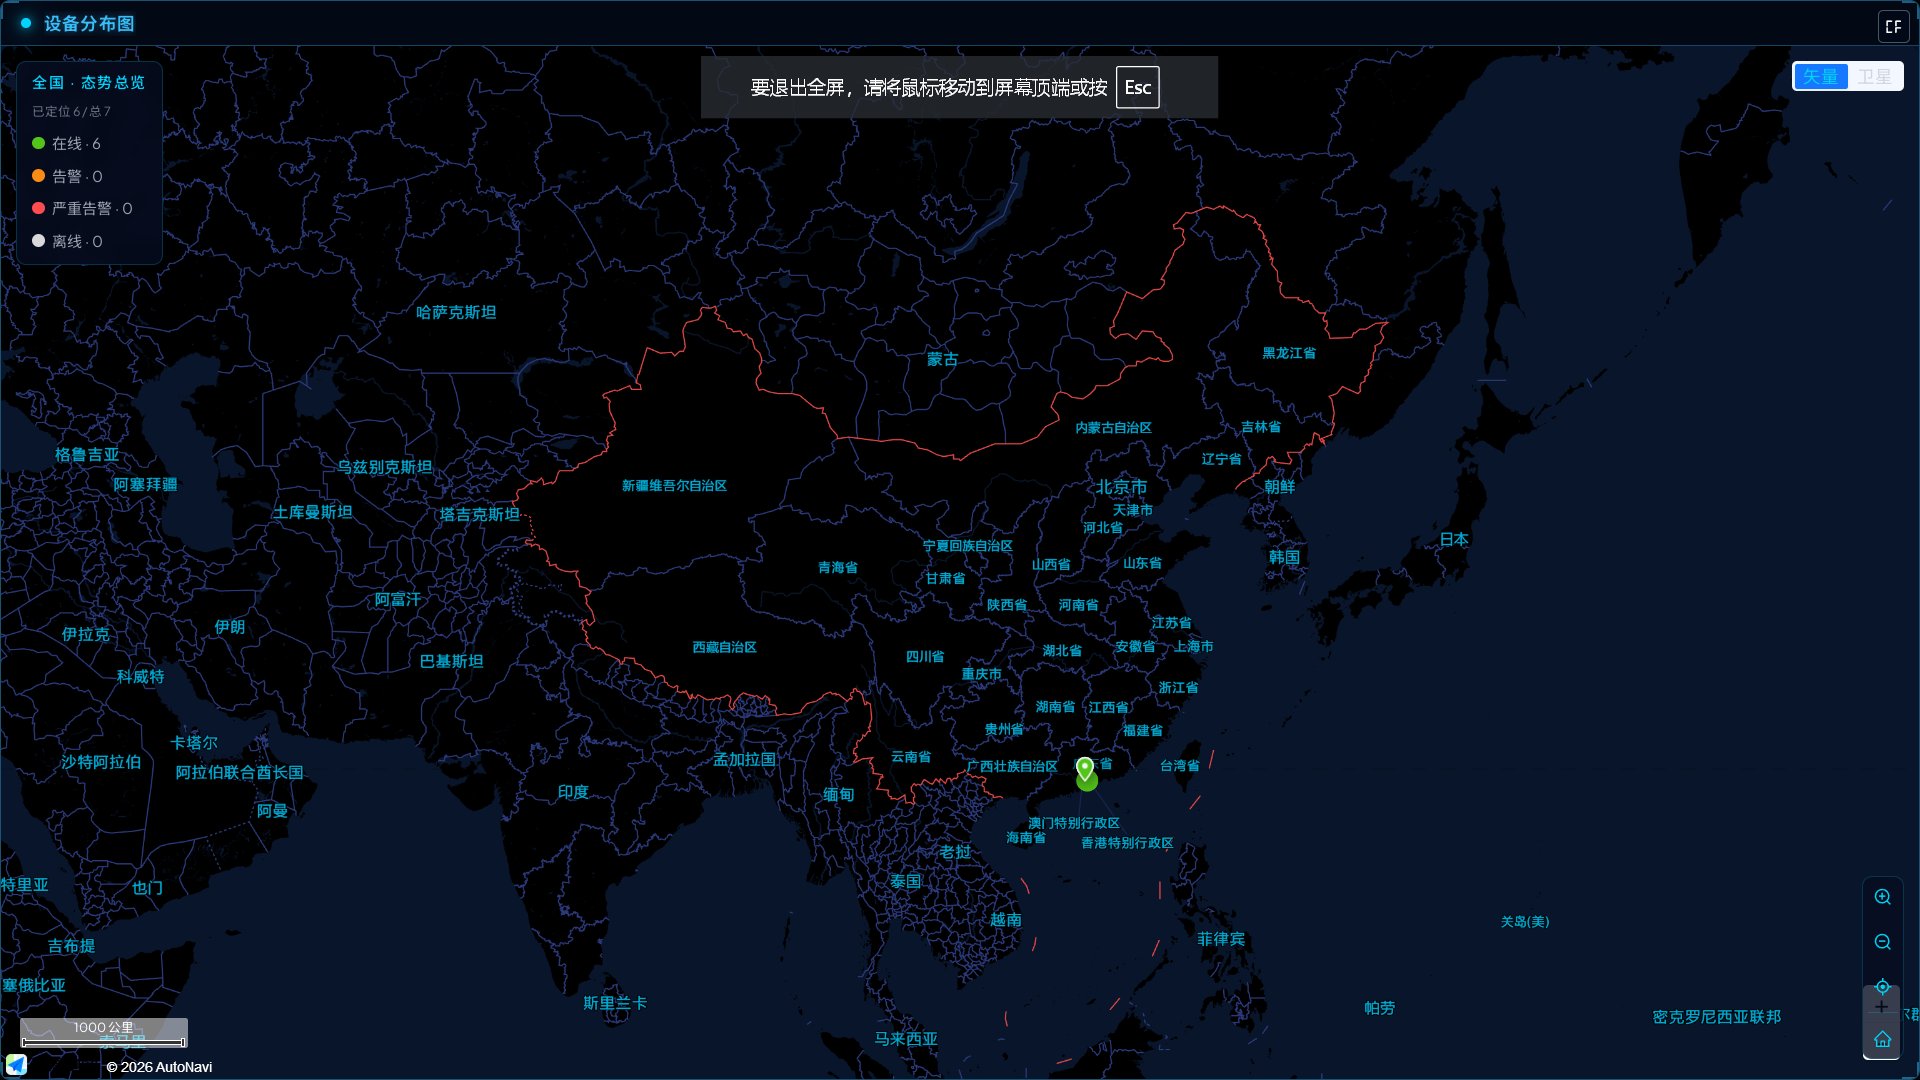The width and height of the screenshot is (1920, 1080).
Task: Click the 沙特阿拉伯 country label
Action: (101, 762)
